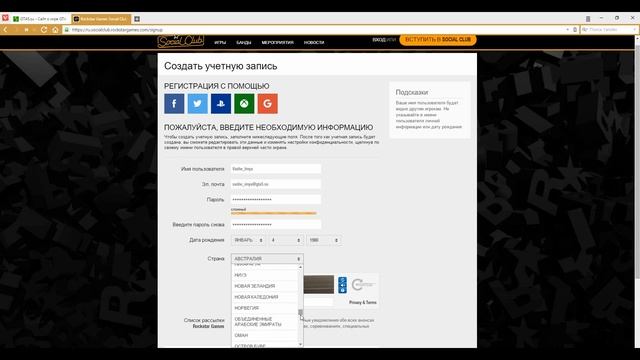
Task: Click the page scrollbar up arrow
Action: point(637,38)
